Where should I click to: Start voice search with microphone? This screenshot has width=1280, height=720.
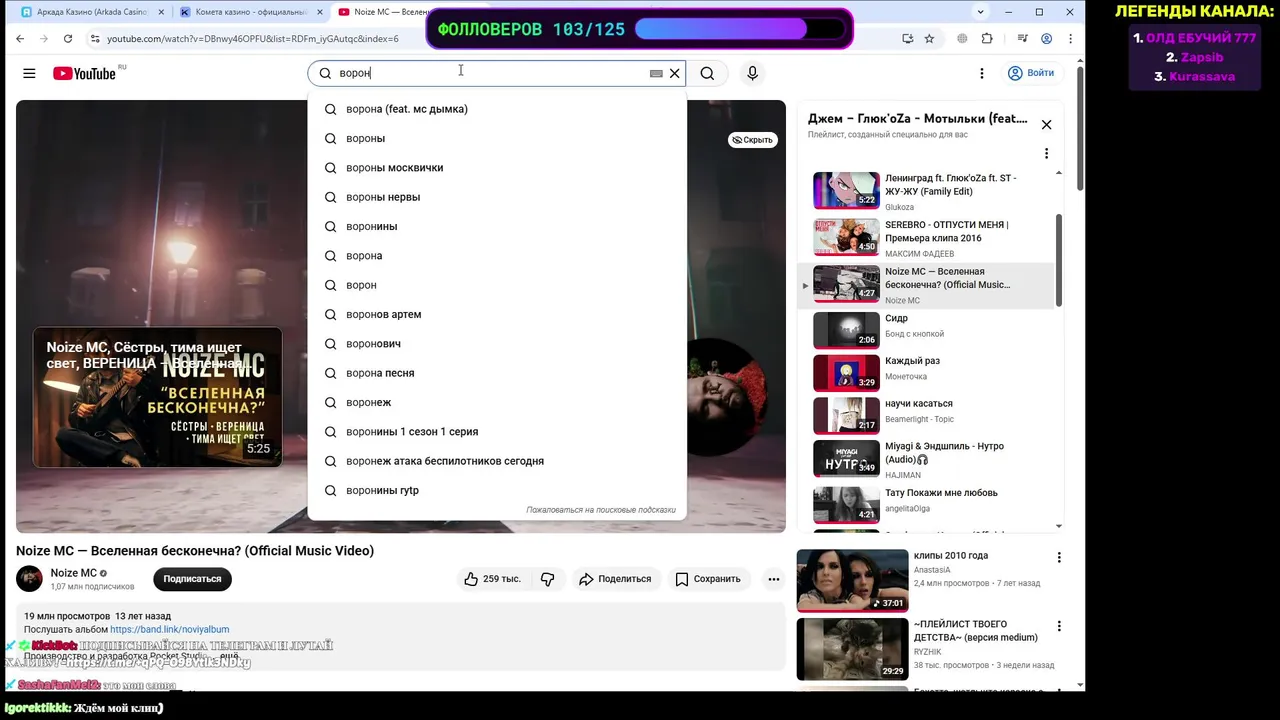coord(753,73)
